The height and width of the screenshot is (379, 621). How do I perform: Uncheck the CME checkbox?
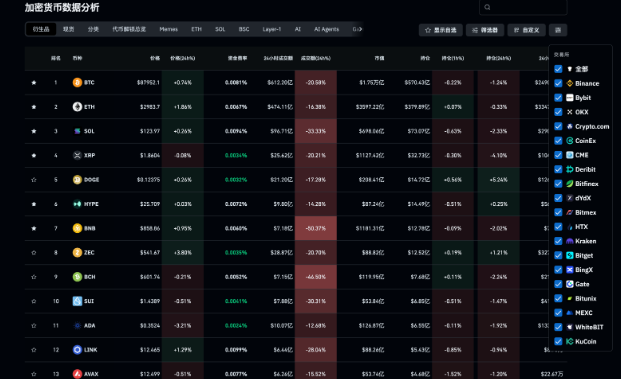point(558,155)
